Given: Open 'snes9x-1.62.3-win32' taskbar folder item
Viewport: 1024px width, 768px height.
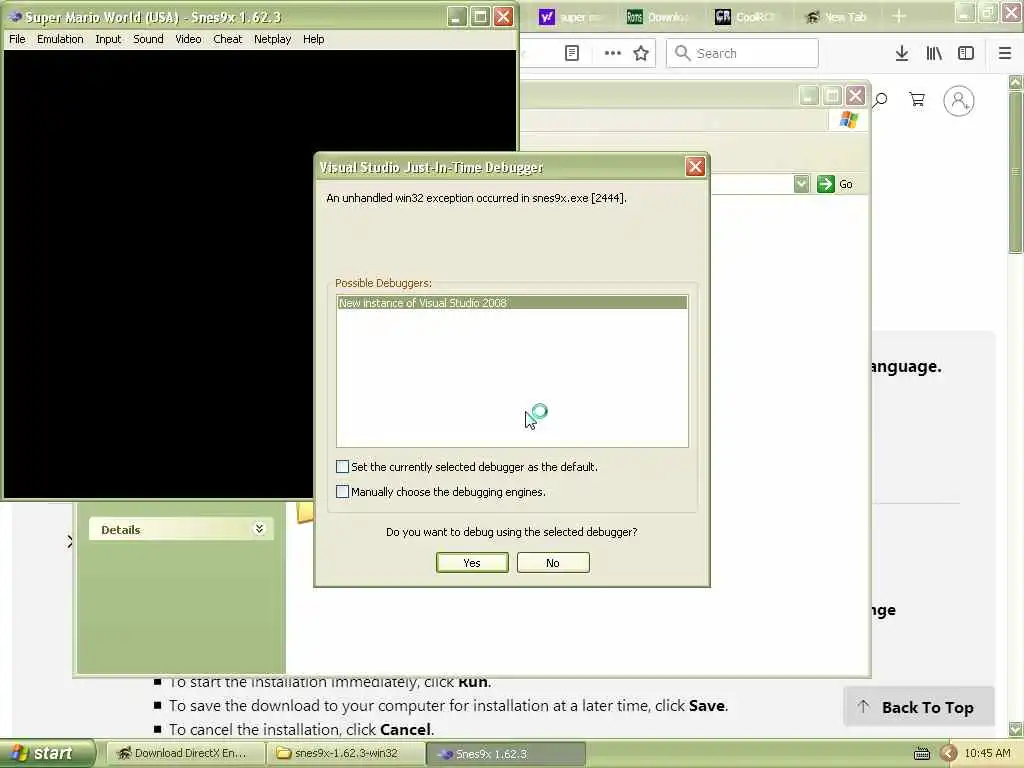Looking at the screenshot, I should (346, 753).
